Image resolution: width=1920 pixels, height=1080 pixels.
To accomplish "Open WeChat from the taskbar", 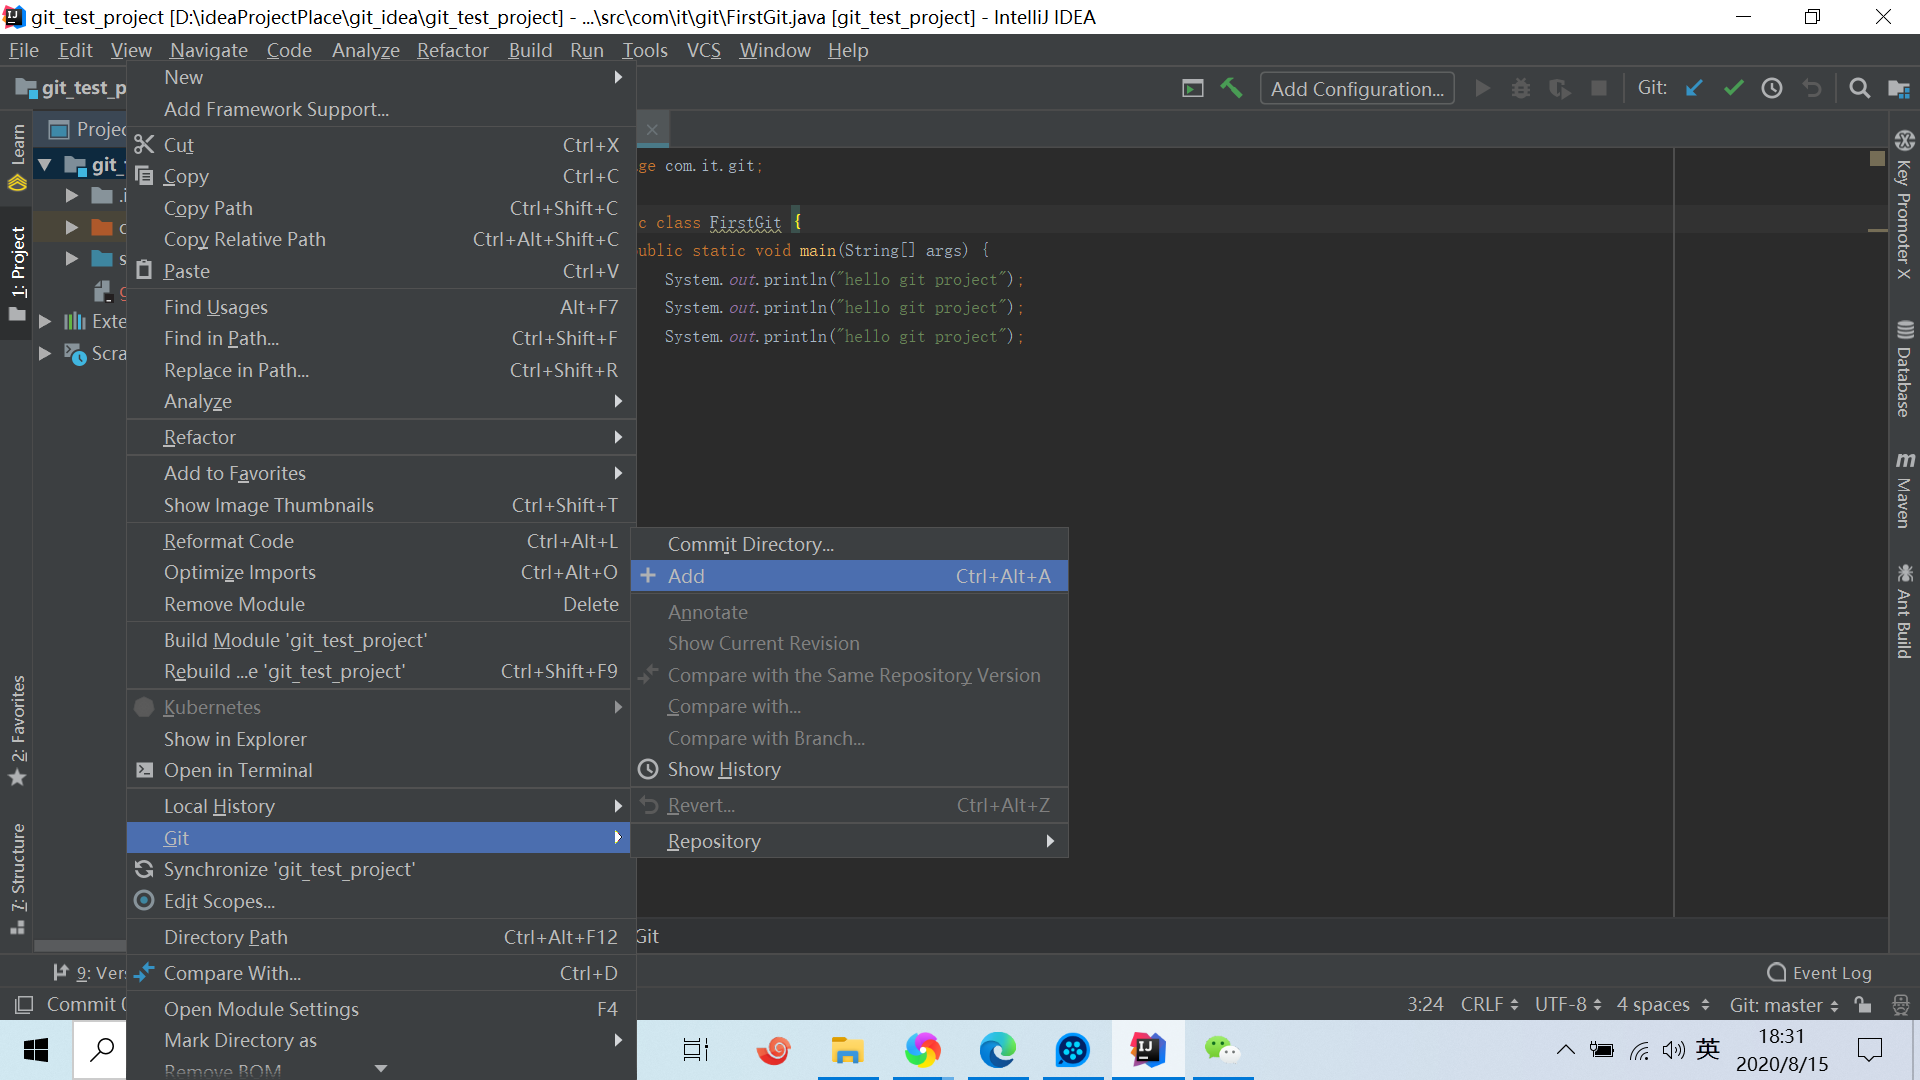I will coord(1222,1050).
